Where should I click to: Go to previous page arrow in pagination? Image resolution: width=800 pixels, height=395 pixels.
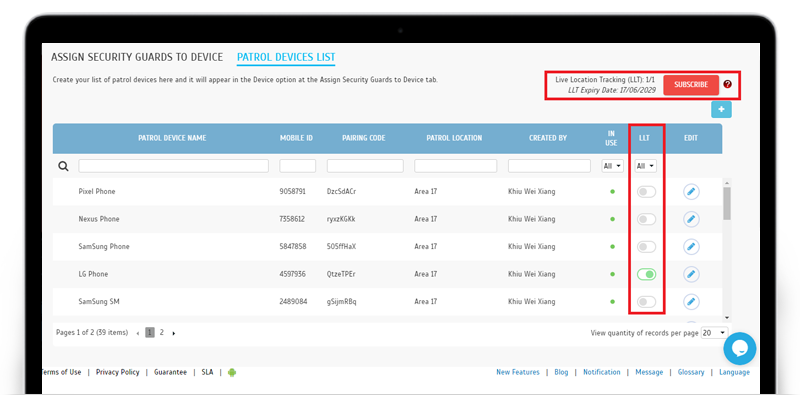pos(138,333)
